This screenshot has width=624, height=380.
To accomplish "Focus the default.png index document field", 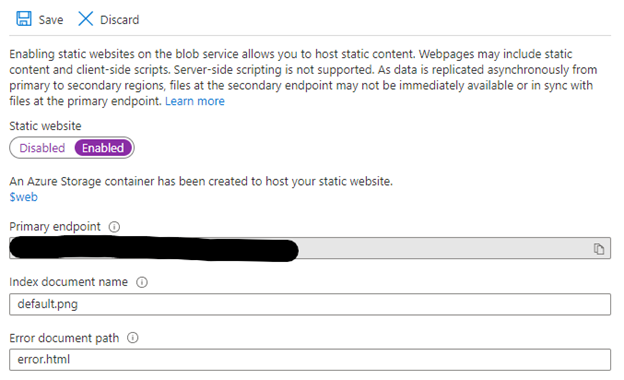I will (310, 304).
